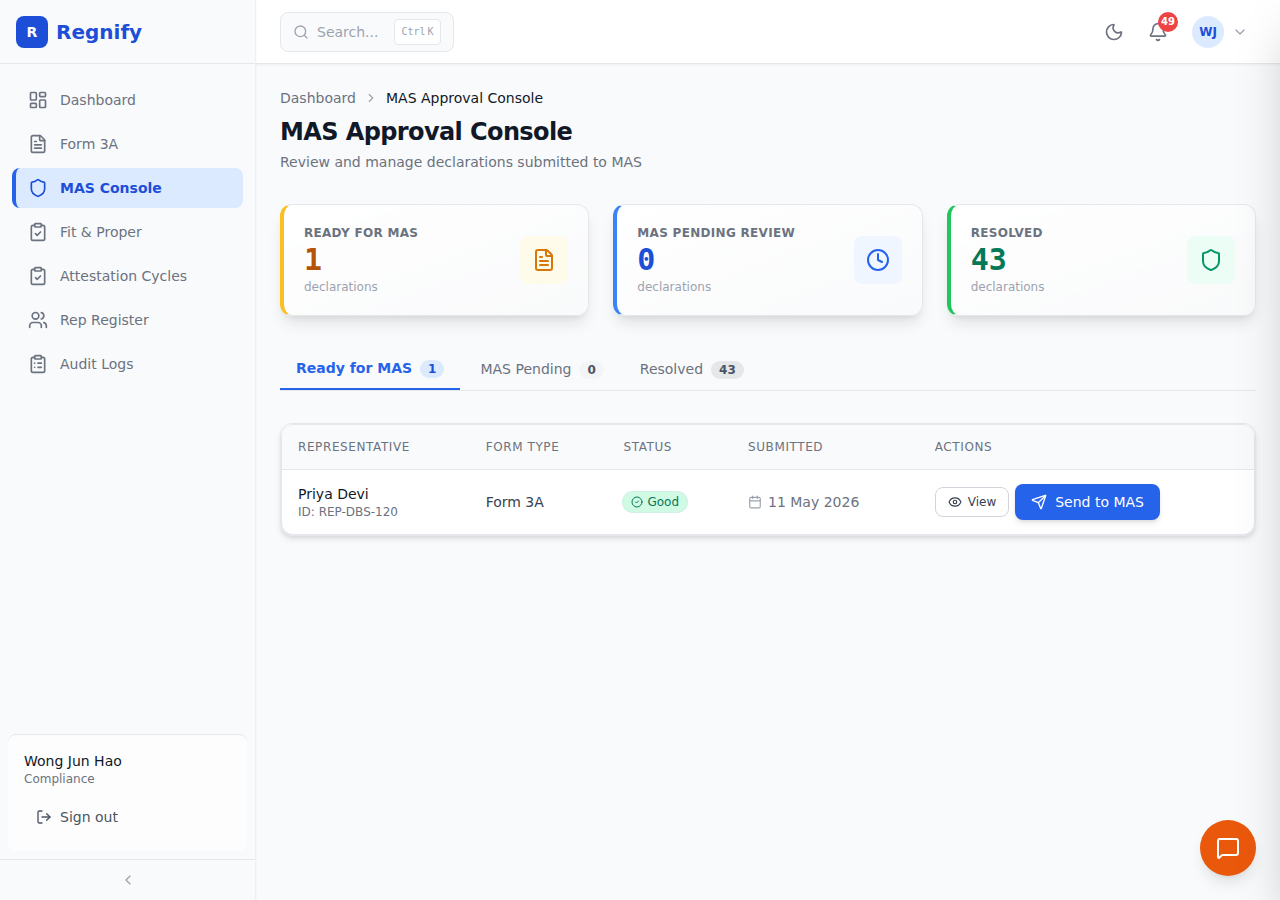
Task: Click the Form 3A table cell
Action: tap(515, 502)
